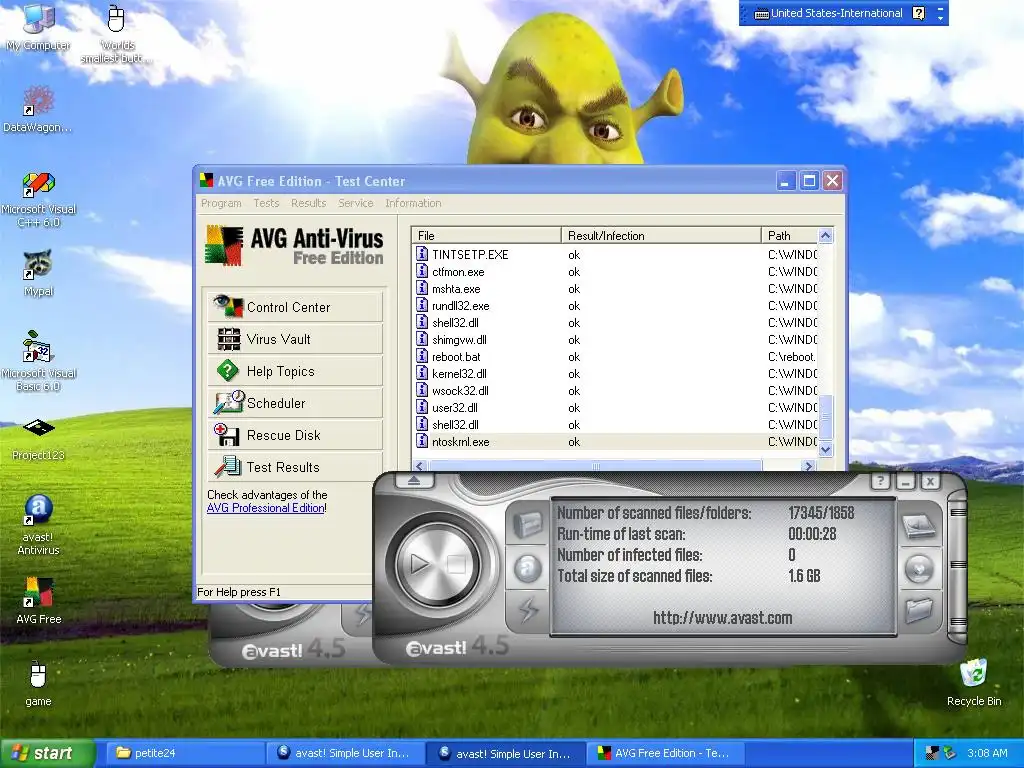1024x768 pixels.
Task: Open avast! help question mark button
Action: tap(881, 482)
